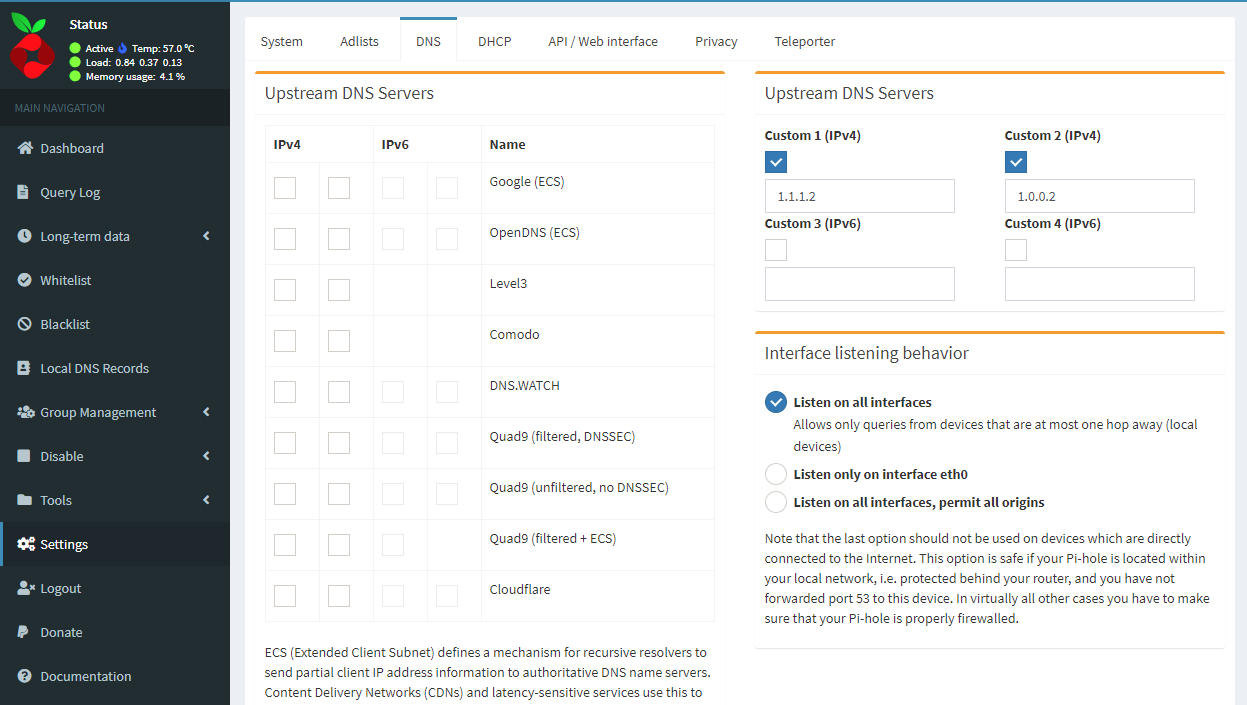This screenshot has height=705, width=1247.
Task: Uncheck the Custom 1 (IPv4) checkbox
Action: click(x=776, y=162)
